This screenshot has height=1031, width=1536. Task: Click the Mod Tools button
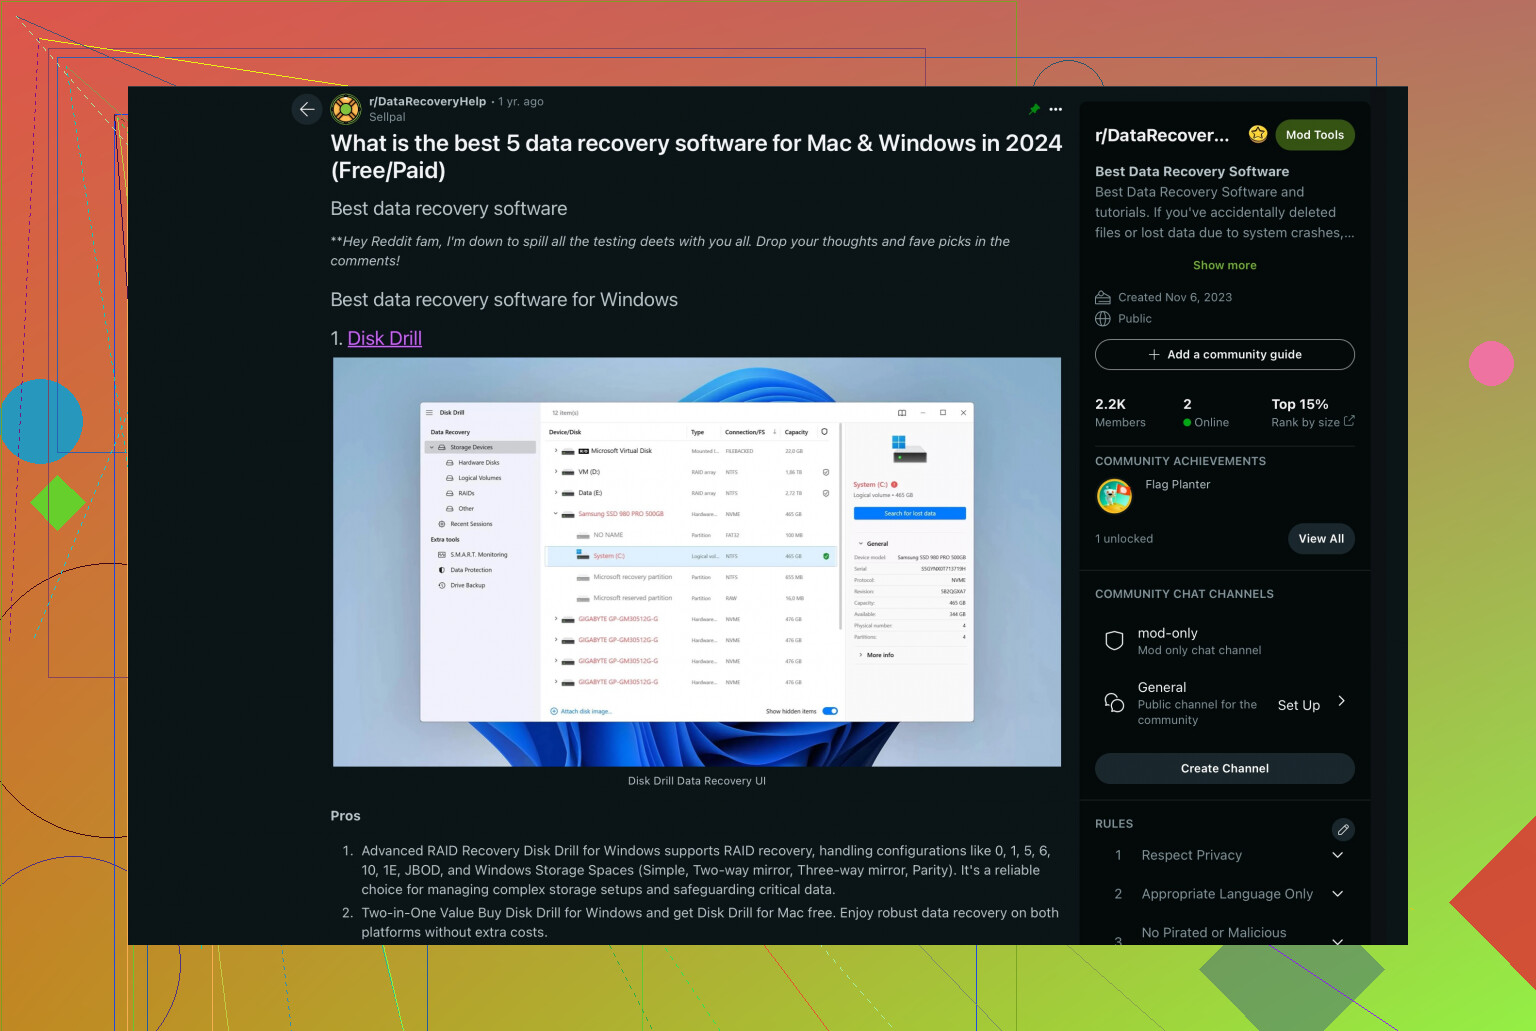(x=1314, y=135)
